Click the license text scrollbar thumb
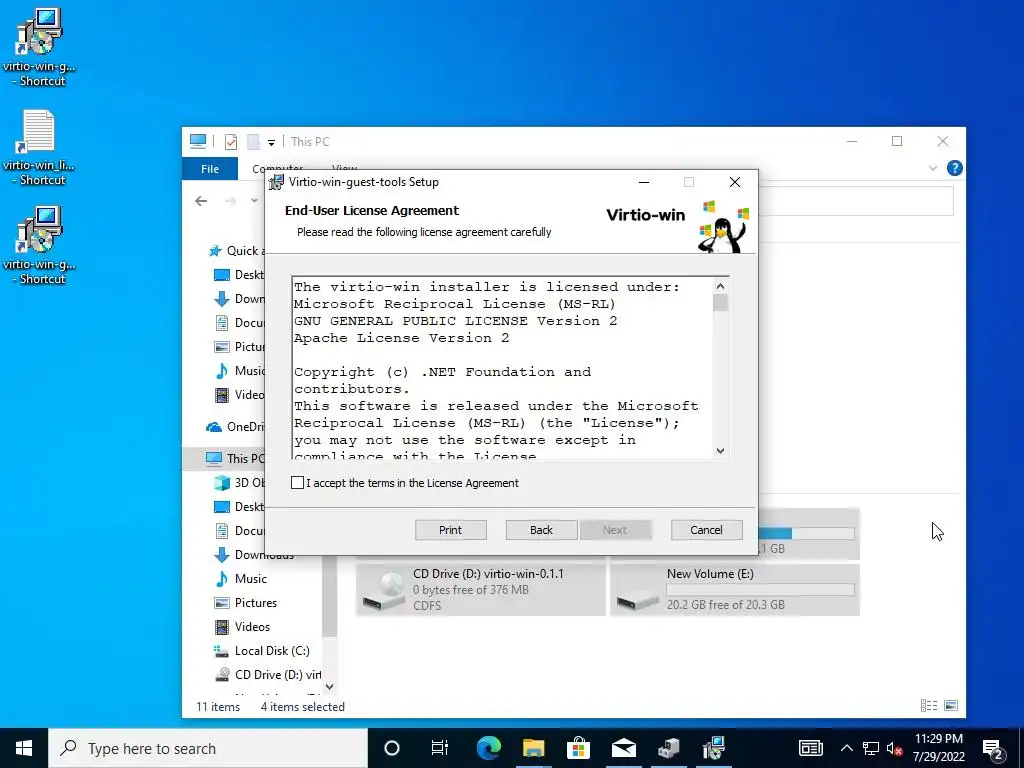Image resolution: width=1024 pixels, height=768 pixels. point(720,303)
